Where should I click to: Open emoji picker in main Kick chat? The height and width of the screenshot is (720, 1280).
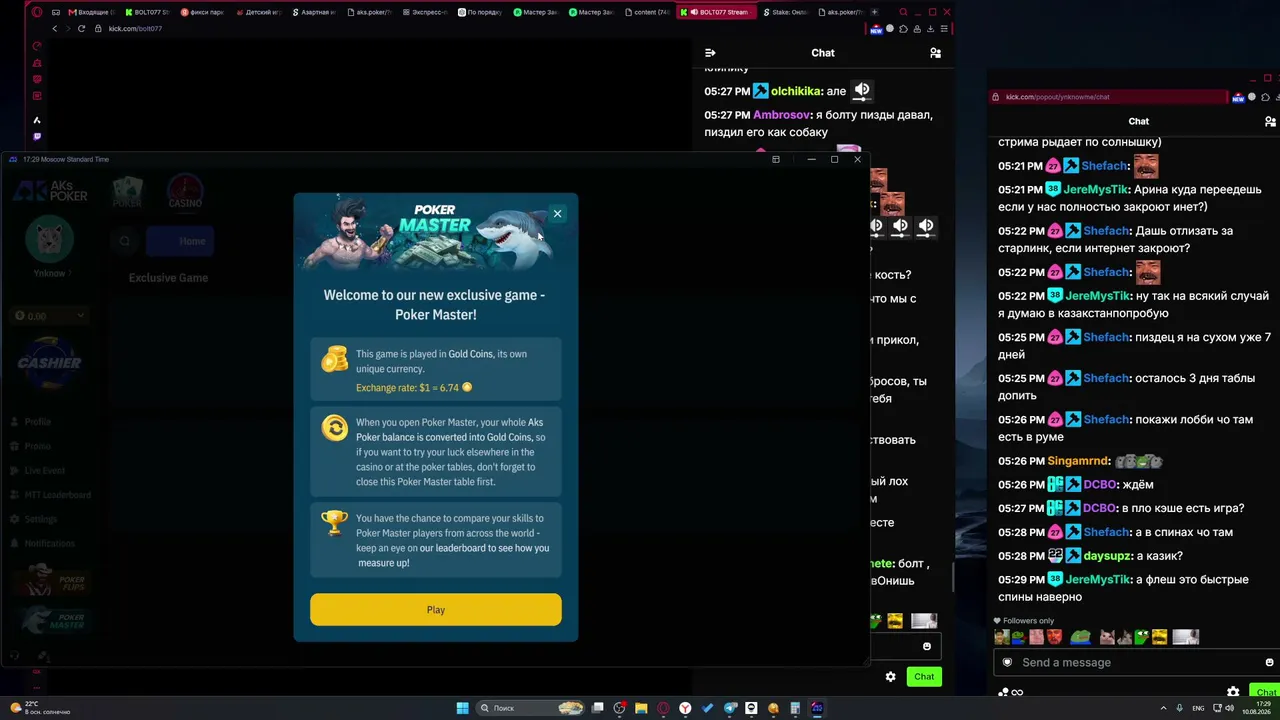point(927,646)
